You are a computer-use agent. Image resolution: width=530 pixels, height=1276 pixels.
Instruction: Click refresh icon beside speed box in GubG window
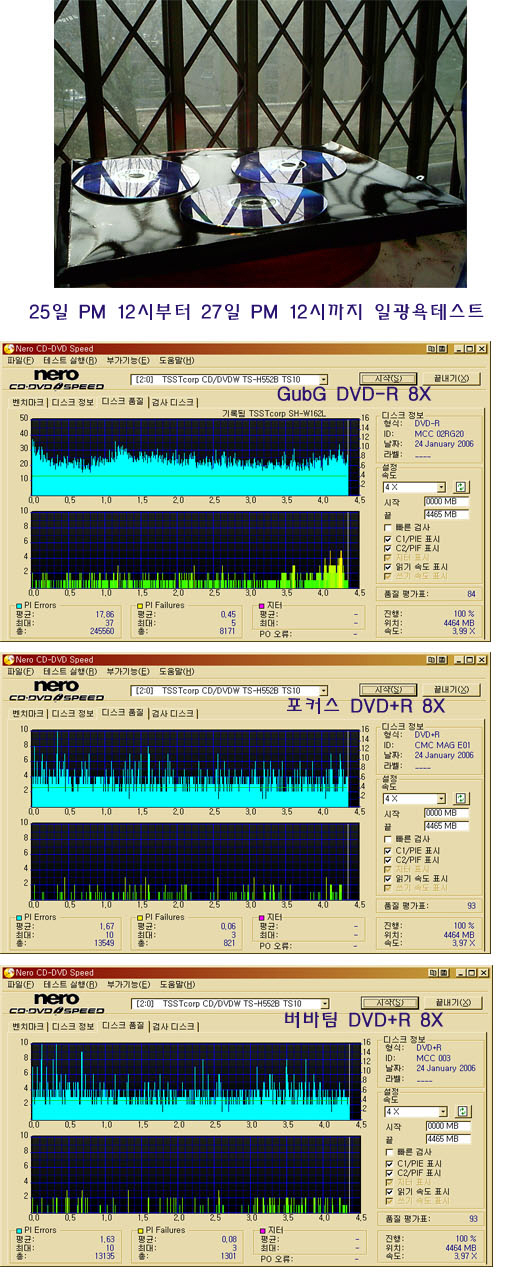462,487
